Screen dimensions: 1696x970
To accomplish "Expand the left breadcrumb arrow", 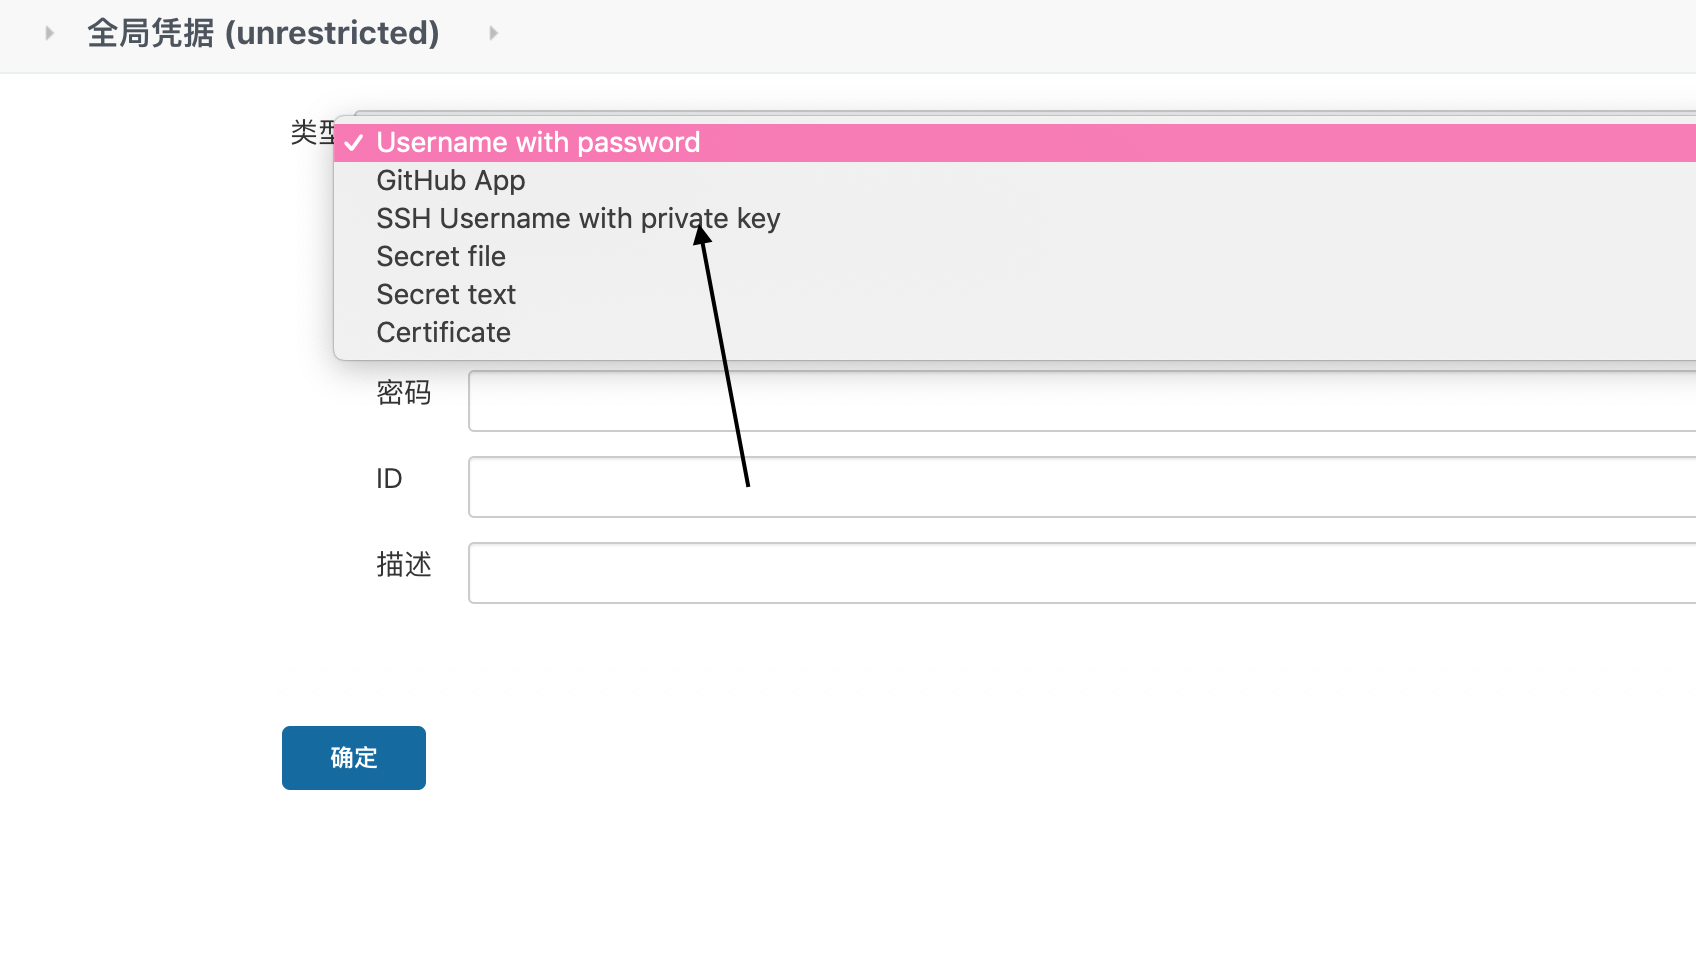I will tap(48, 32).
